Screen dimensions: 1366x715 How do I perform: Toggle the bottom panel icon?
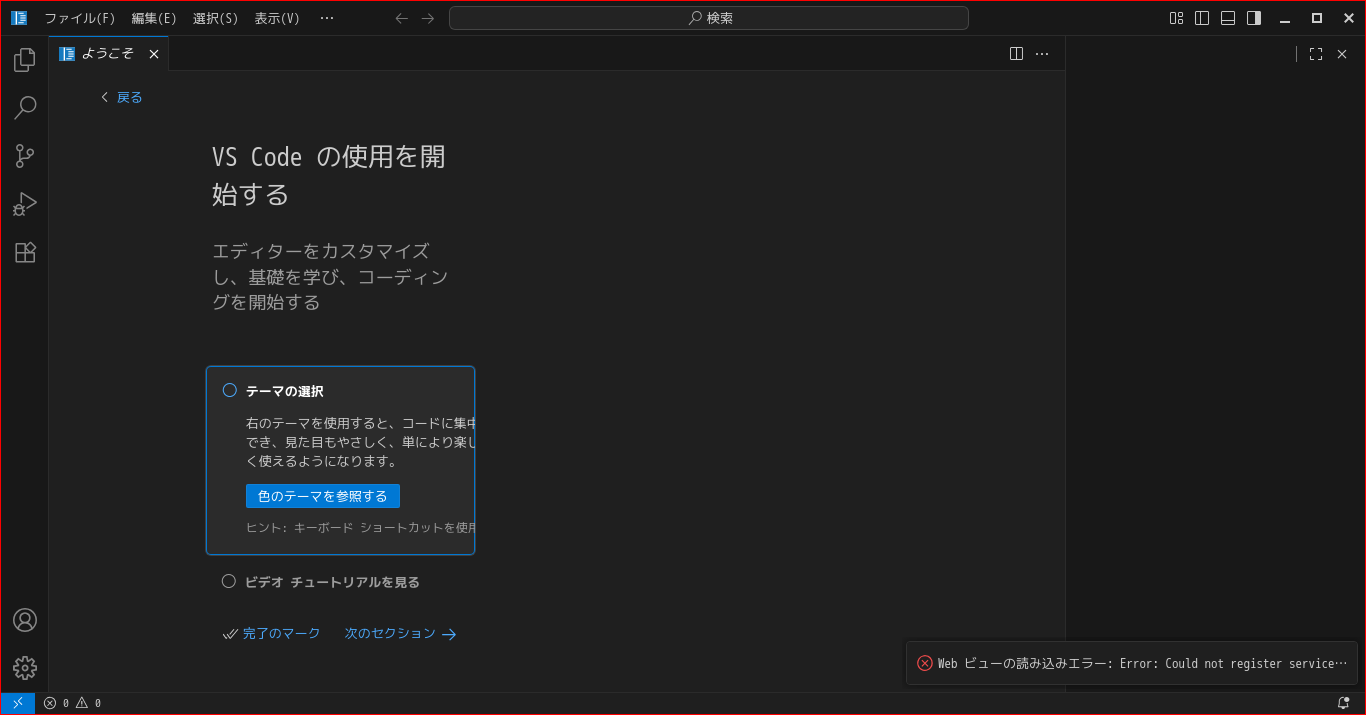click(1228, 18)
